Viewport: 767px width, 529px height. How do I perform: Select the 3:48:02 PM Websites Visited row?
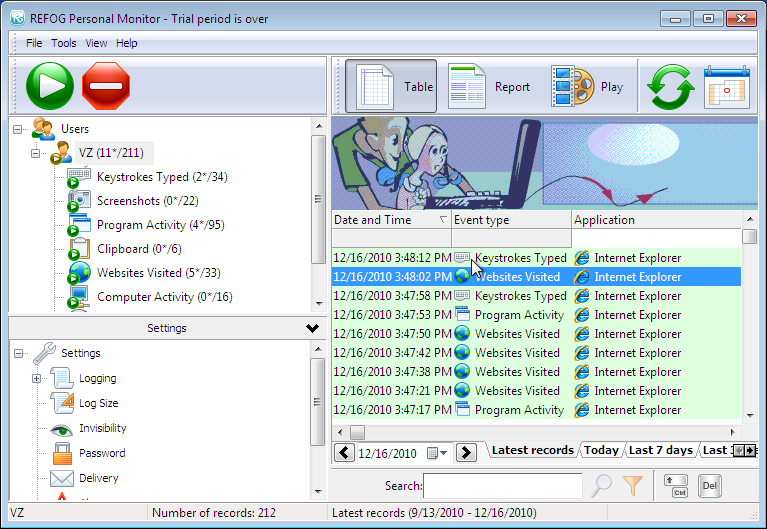point(537,277)
